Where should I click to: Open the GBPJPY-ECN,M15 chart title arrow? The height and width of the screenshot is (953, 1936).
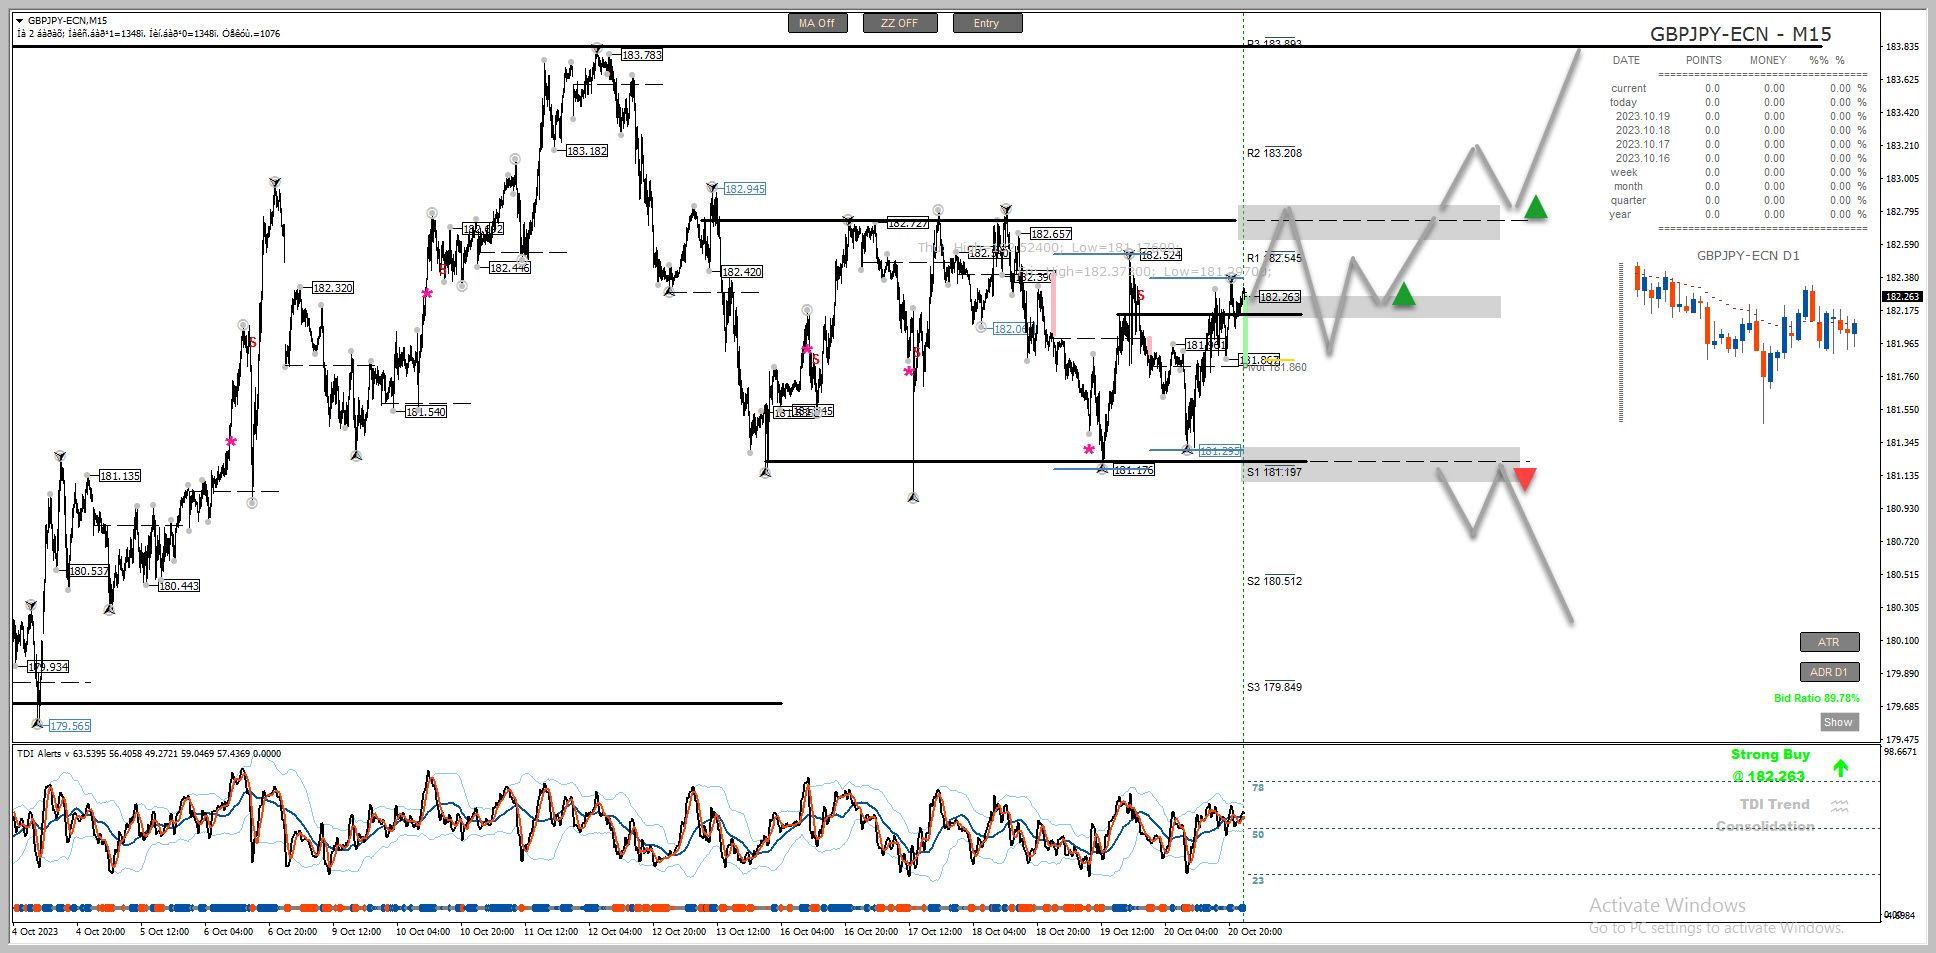point(21,20)
